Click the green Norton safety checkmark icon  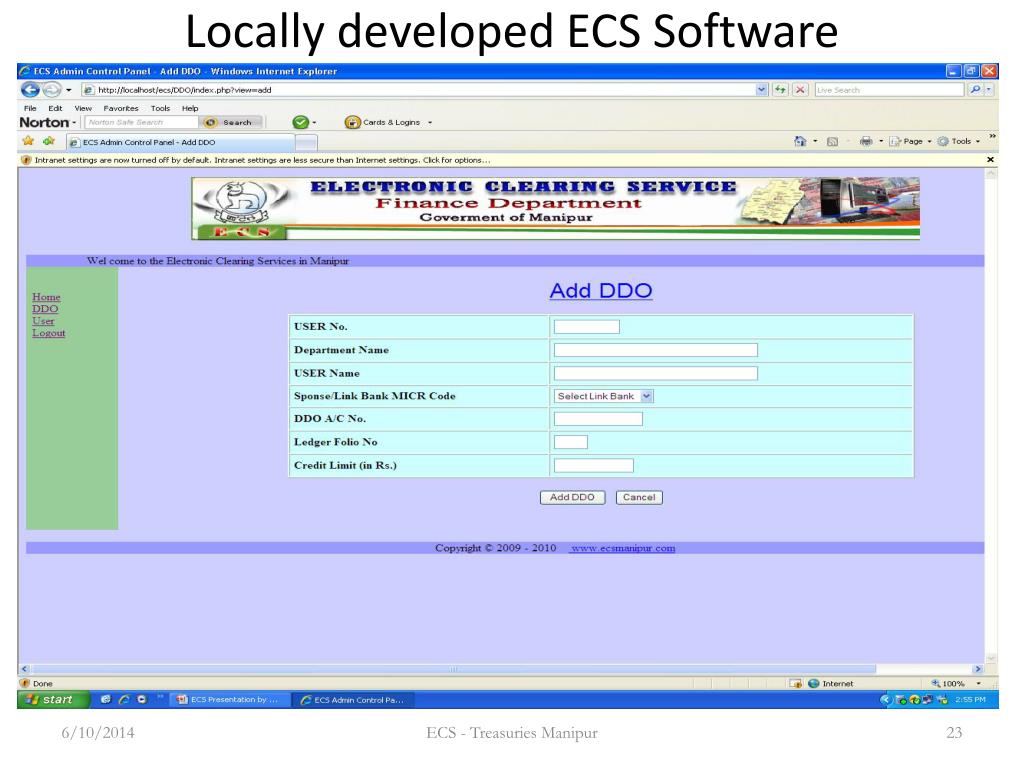[x=300, y=122]
